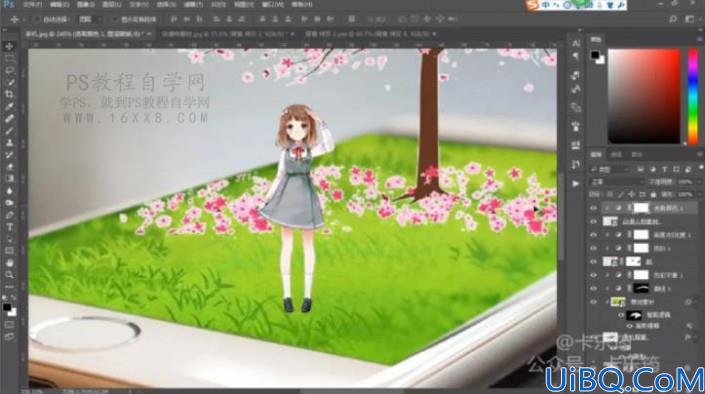This screenshot has height=394, width=705.
Task: Select the Brush tool
Action: click(9, 131)
